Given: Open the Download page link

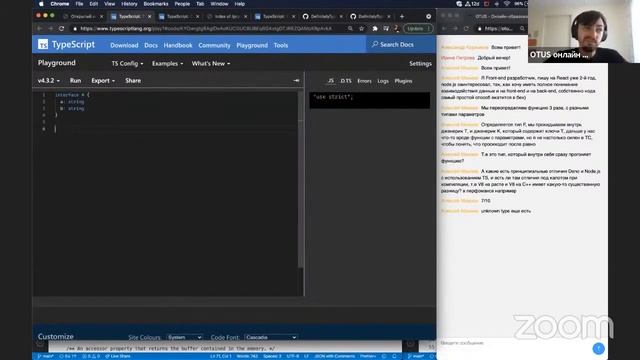Looking at the screenshot, I should tap(124, 45).
